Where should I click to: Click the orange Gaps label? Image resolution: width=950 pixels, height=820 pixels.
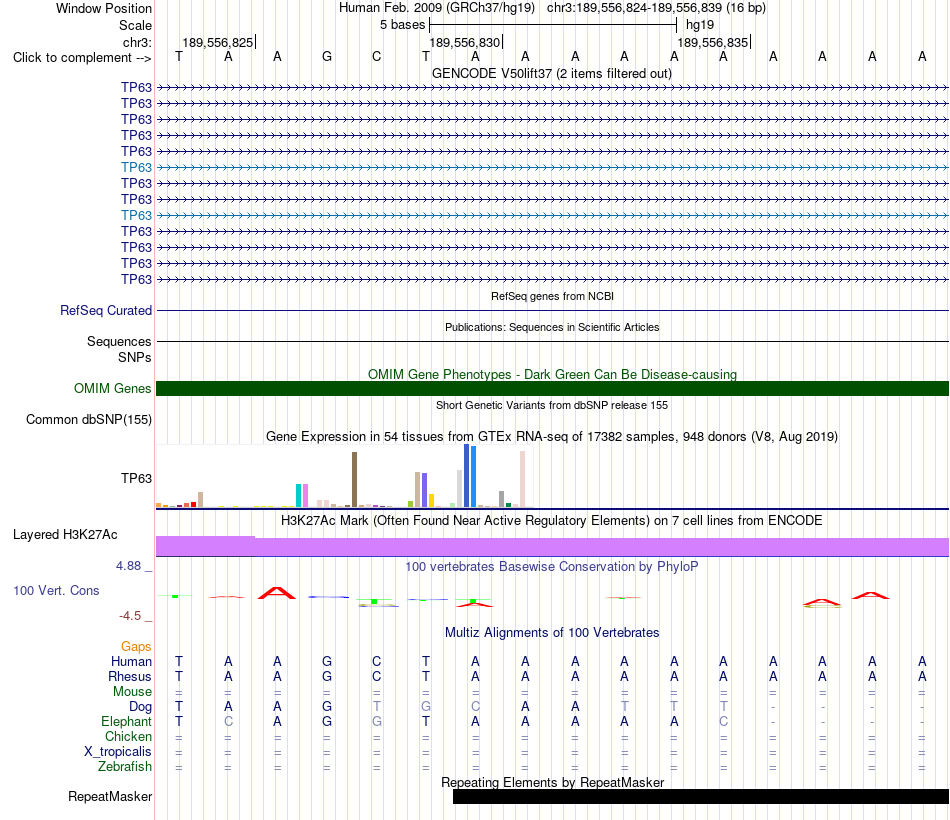pyautogui.click(x=136, y=647)
